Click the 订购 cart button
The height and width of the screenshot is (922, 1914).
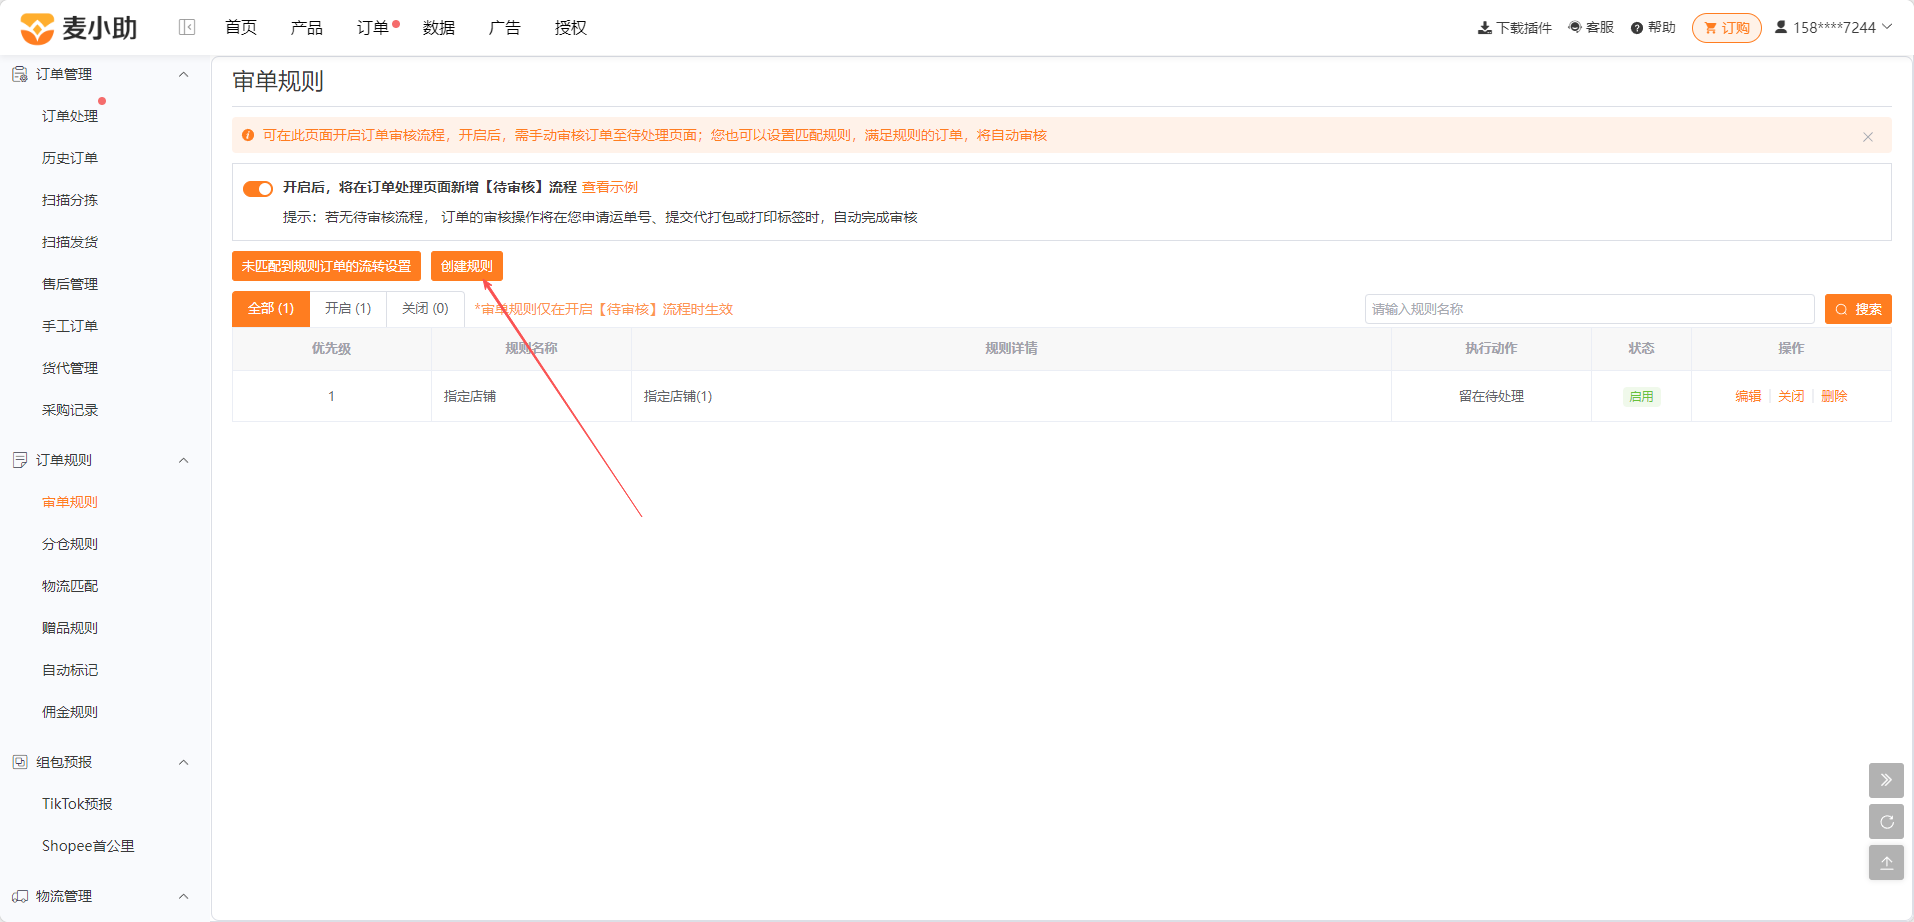tap(1727, 28)
